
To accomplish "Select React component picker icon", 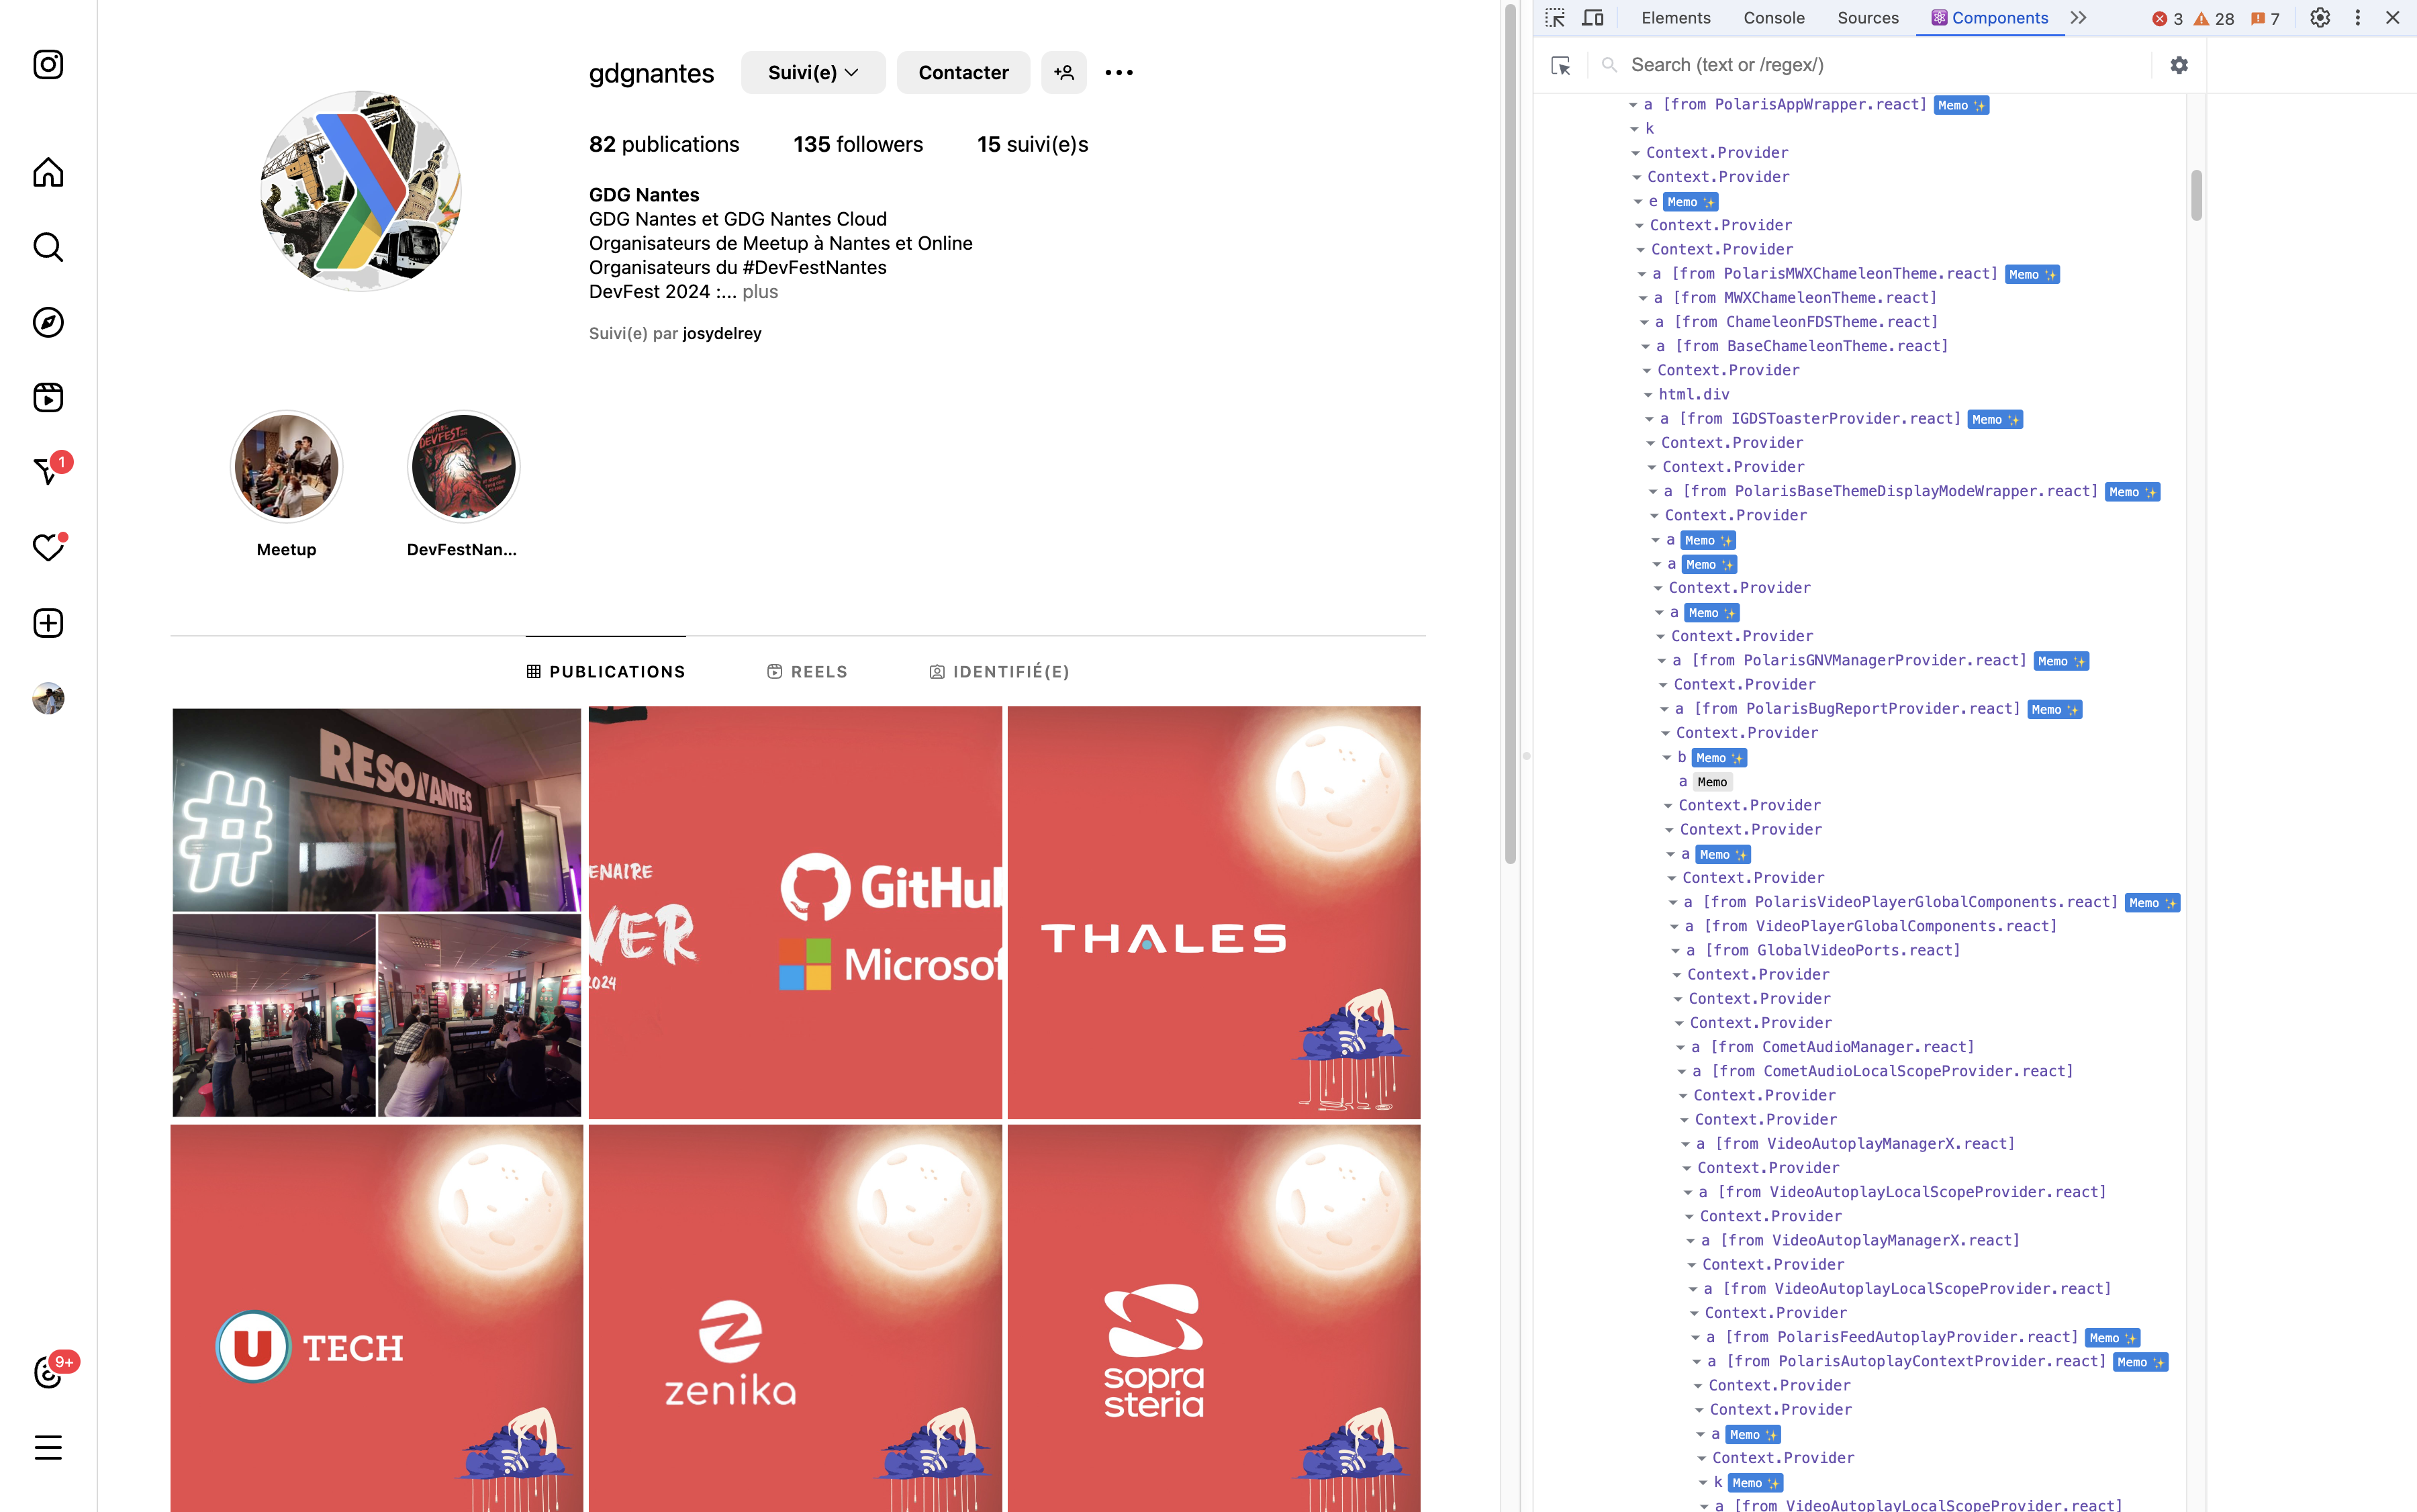I will pyautogui.click(x=1561, y=65).
